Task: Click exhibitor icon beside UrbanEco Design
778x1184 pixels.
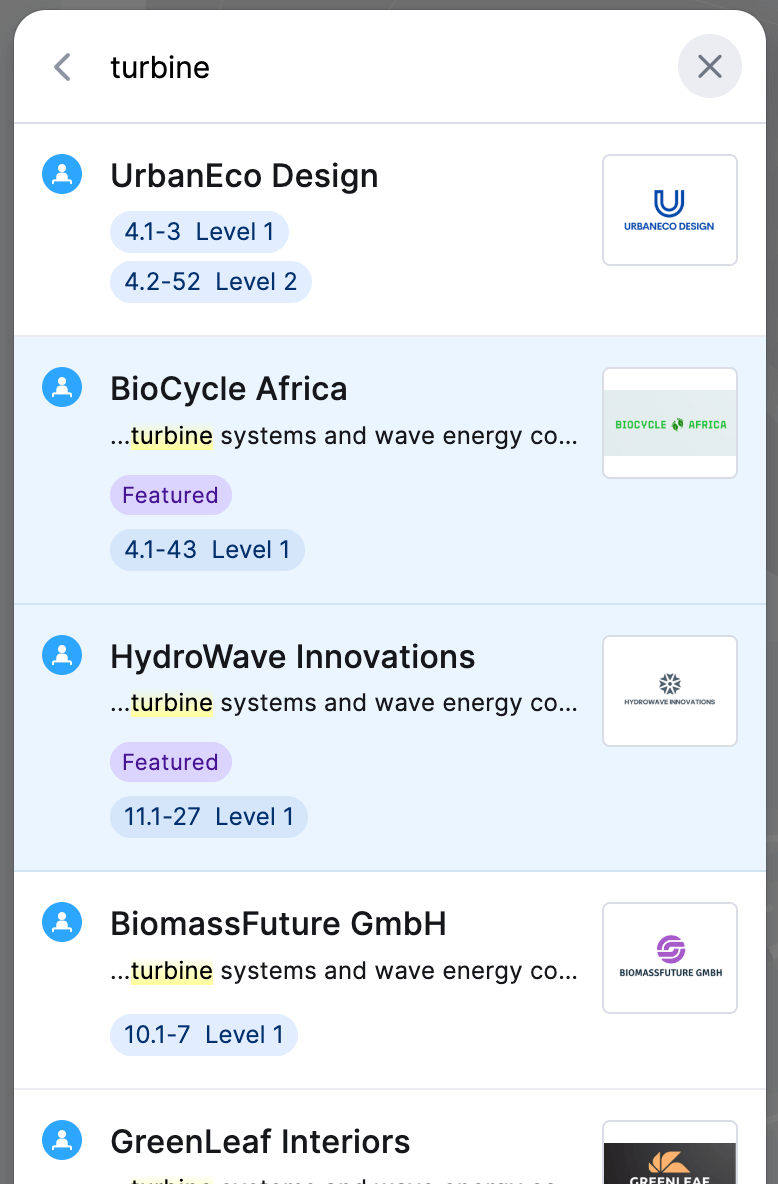Action: click(62, 174)
